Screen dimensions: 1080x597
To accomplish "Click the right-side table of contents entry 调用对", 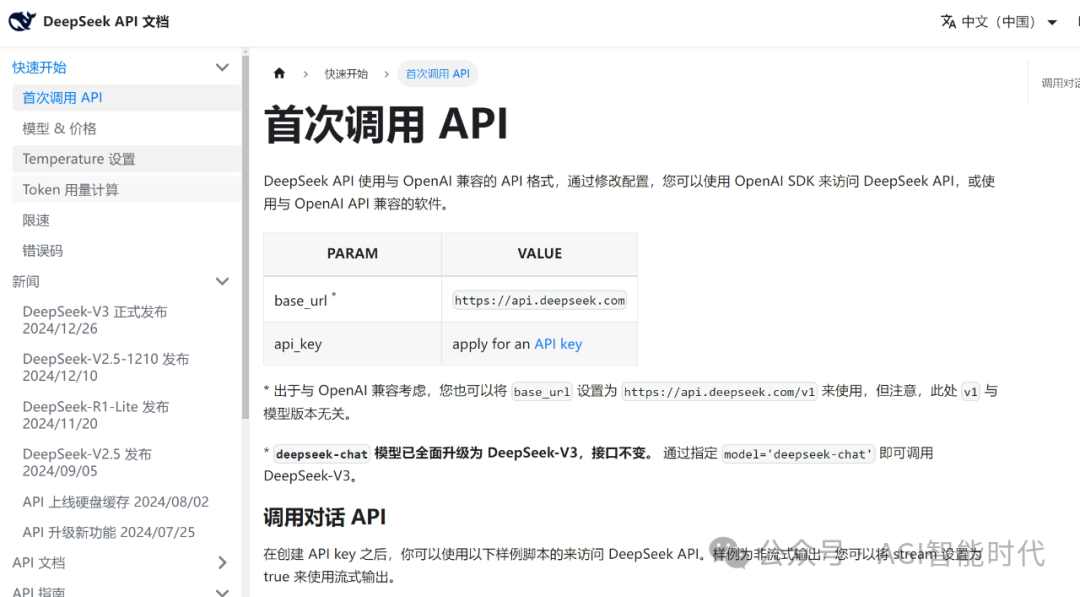I will (1060, 83).
